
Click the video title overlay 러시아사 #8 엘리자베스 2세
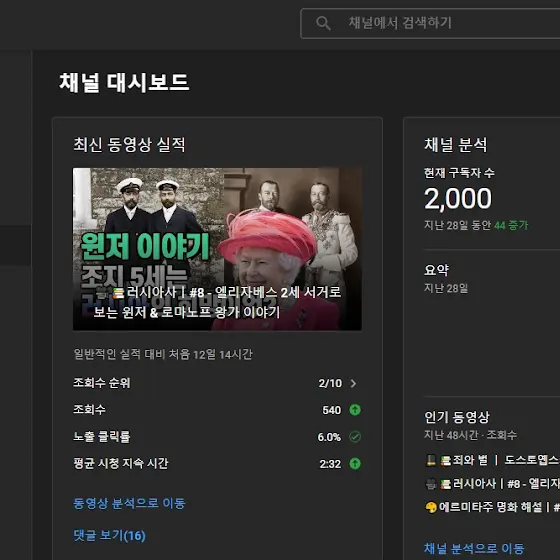click(217, 302)
